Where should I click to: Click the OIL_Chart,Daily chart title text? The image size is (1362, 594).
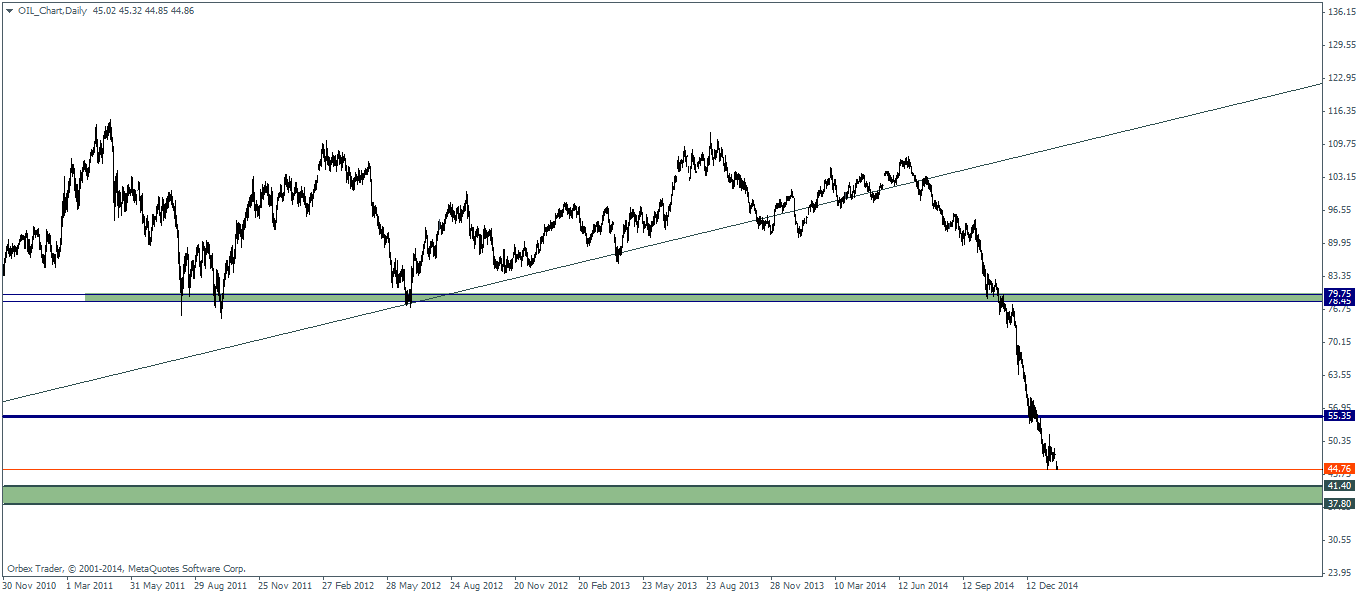[x=52, y=10]
